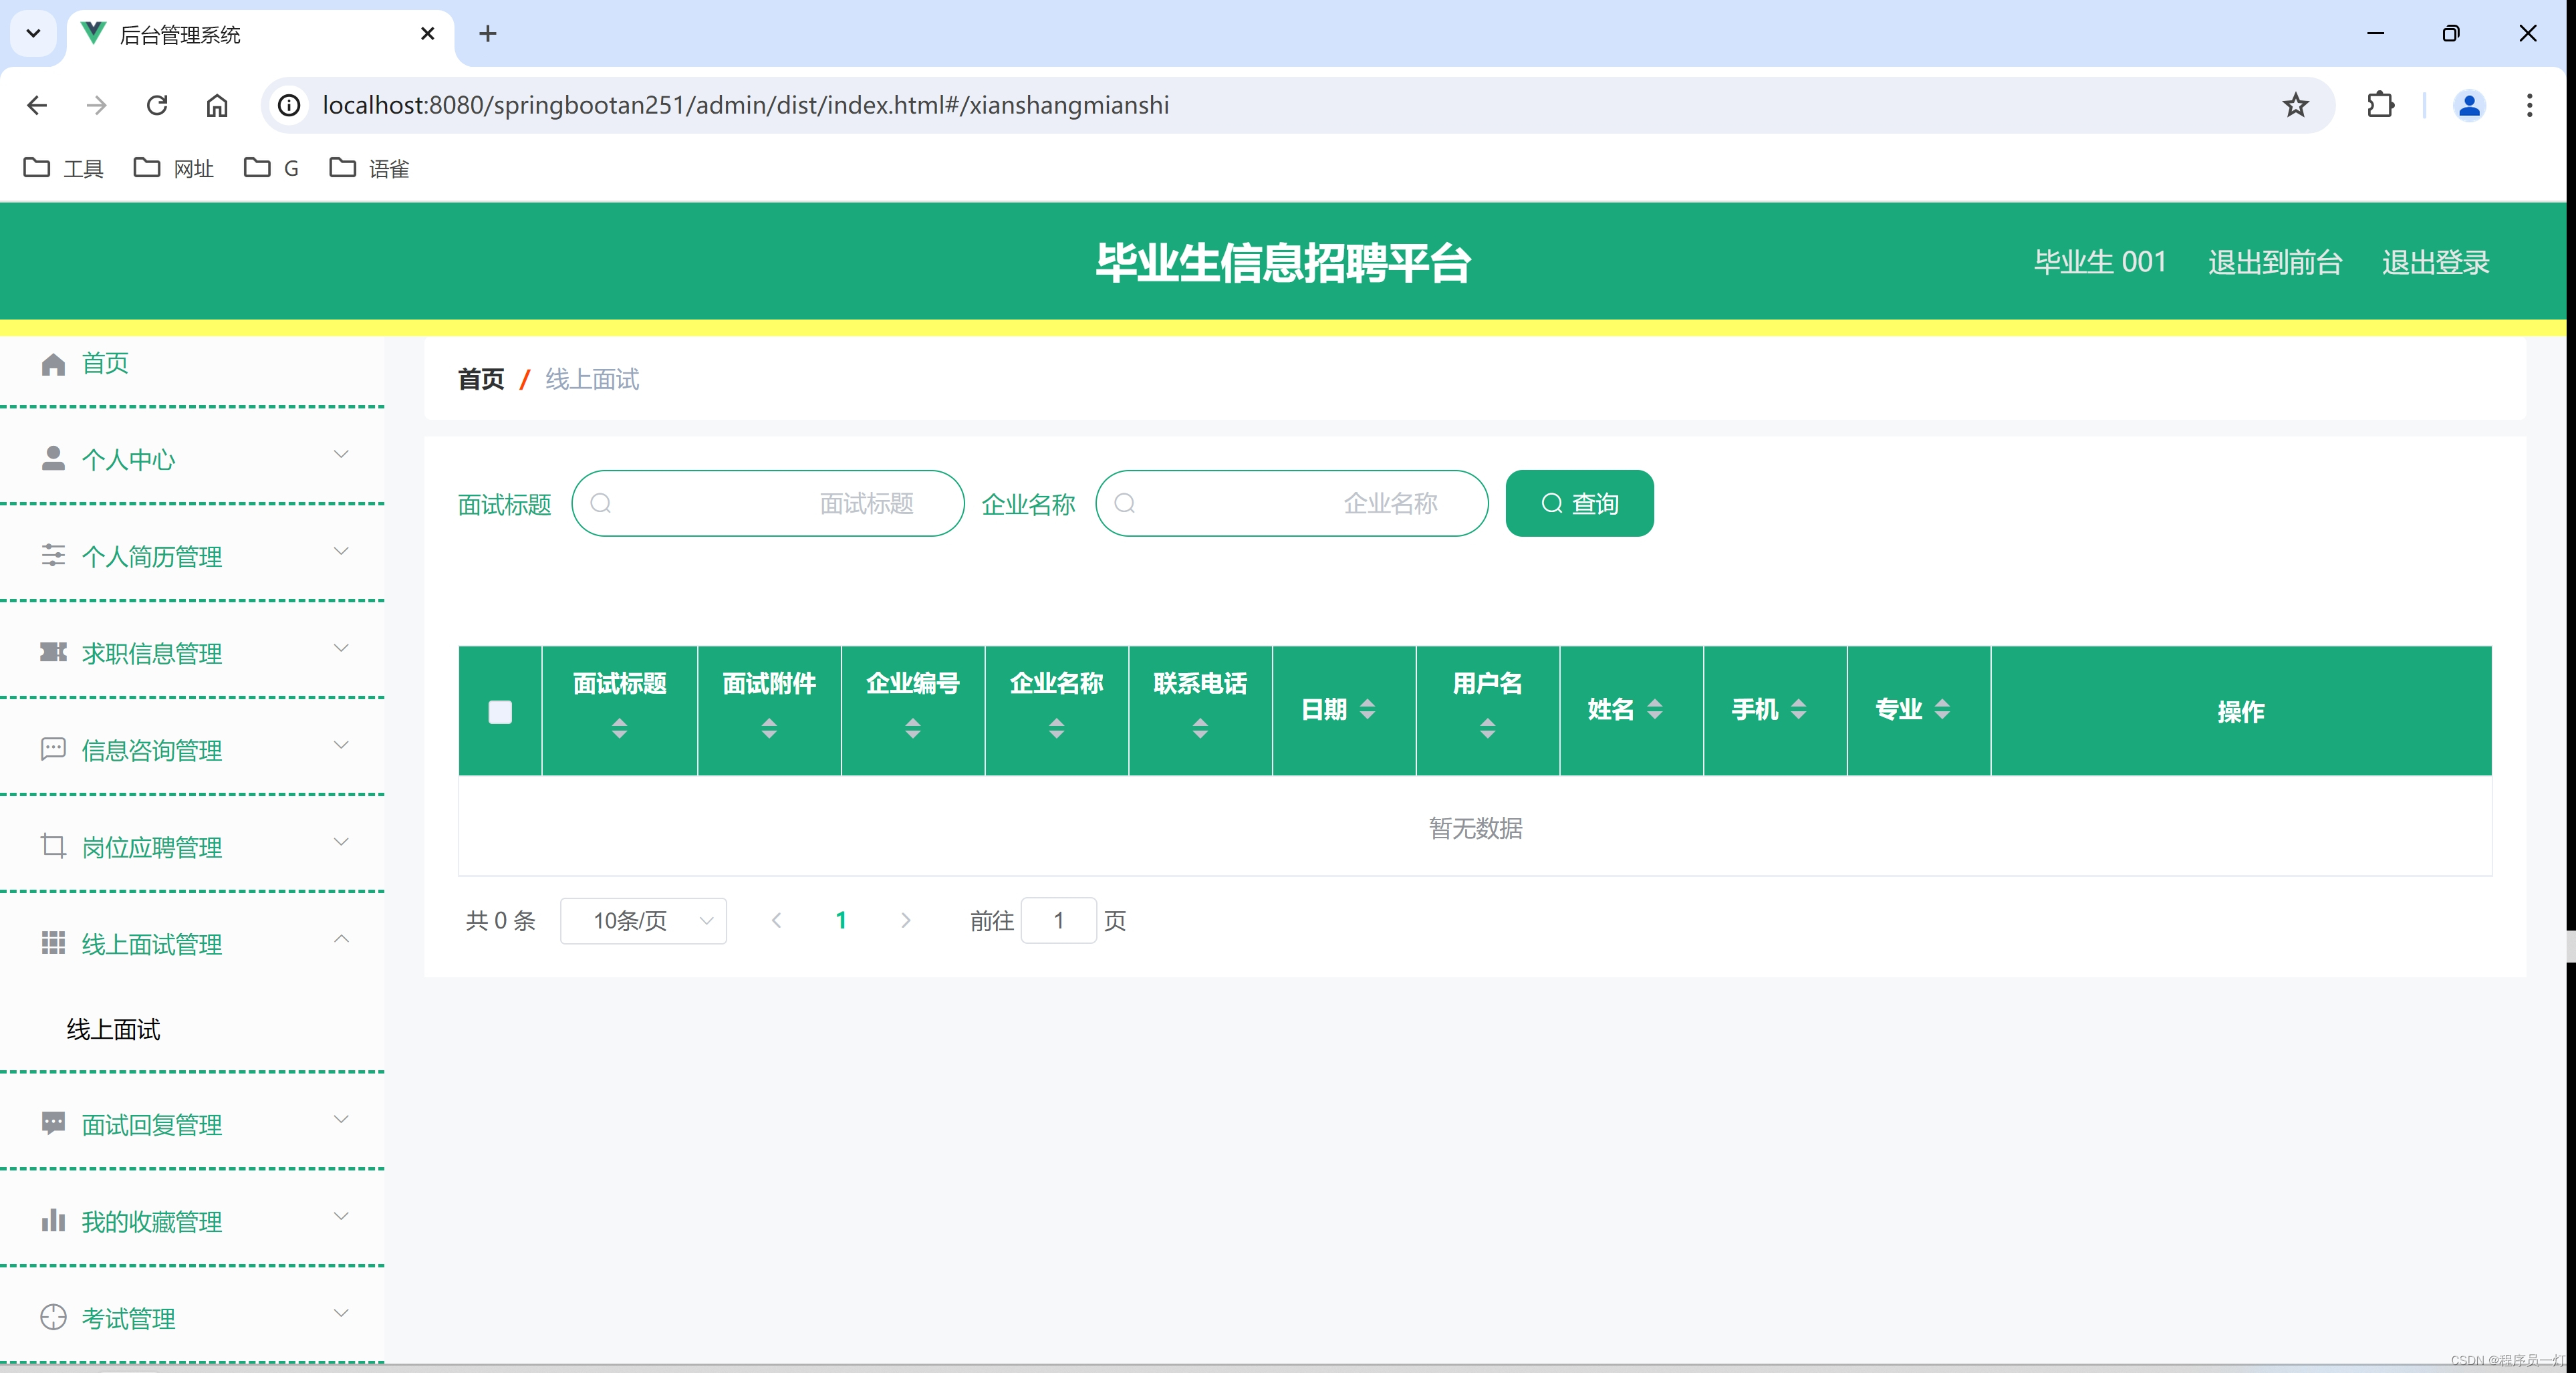This screenshot has width=2576, height=1373.
Task: Expand the 个人中心 menu chevron
Action: coord(341,454)
